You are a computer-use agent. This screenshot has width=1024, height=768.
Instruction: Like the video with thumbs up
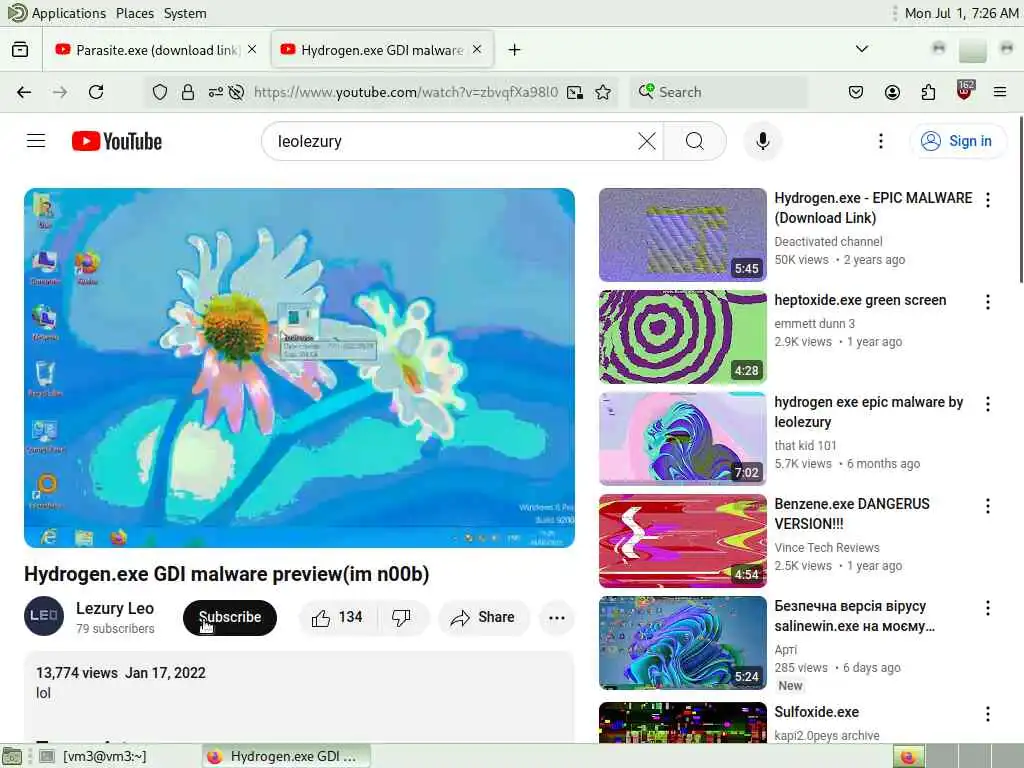click(x=337, y=617)
